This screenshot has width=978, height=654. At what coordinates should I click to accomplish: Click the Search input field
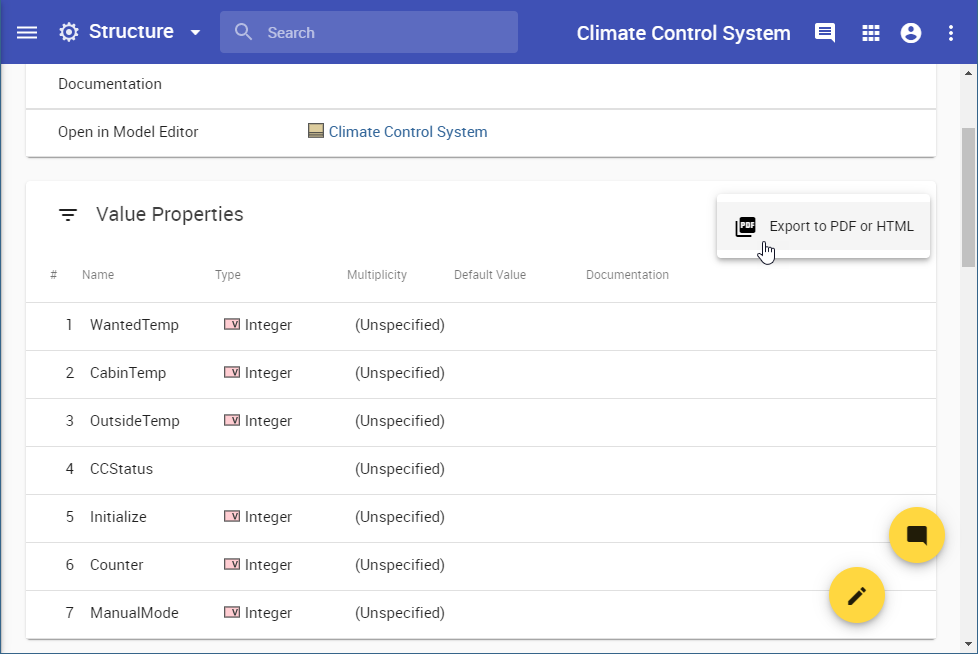click(x=380, y=33)
